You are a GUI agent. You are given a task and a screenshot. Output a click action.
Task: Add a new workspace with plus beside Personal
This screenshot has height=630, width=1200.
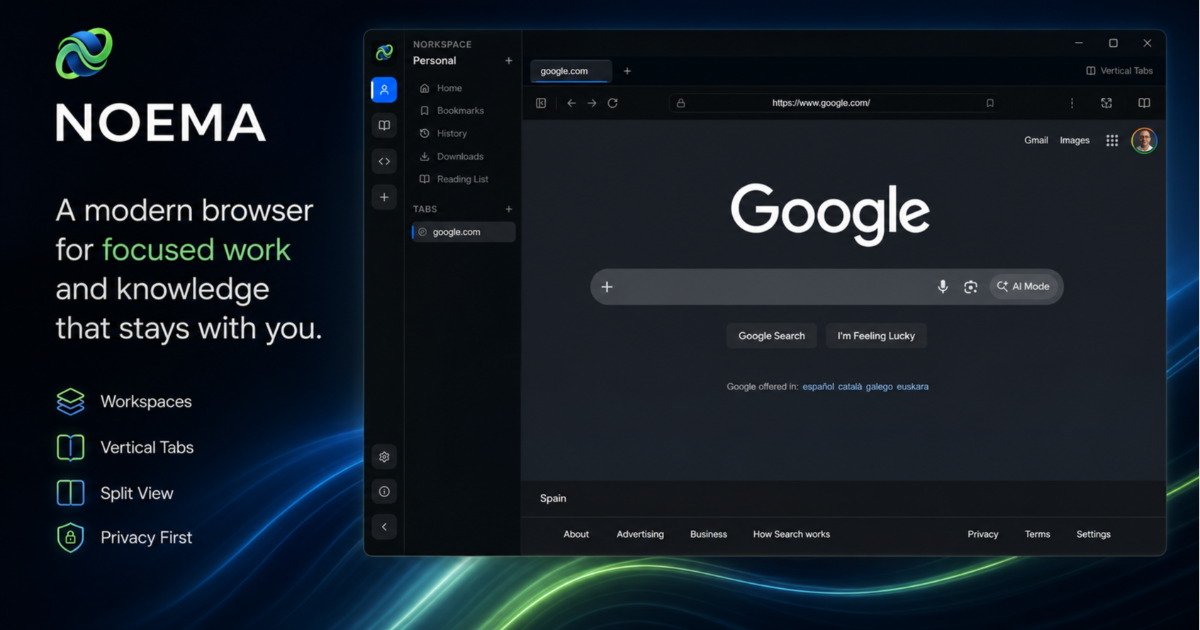pyautogui.click(x=508, y=61)
